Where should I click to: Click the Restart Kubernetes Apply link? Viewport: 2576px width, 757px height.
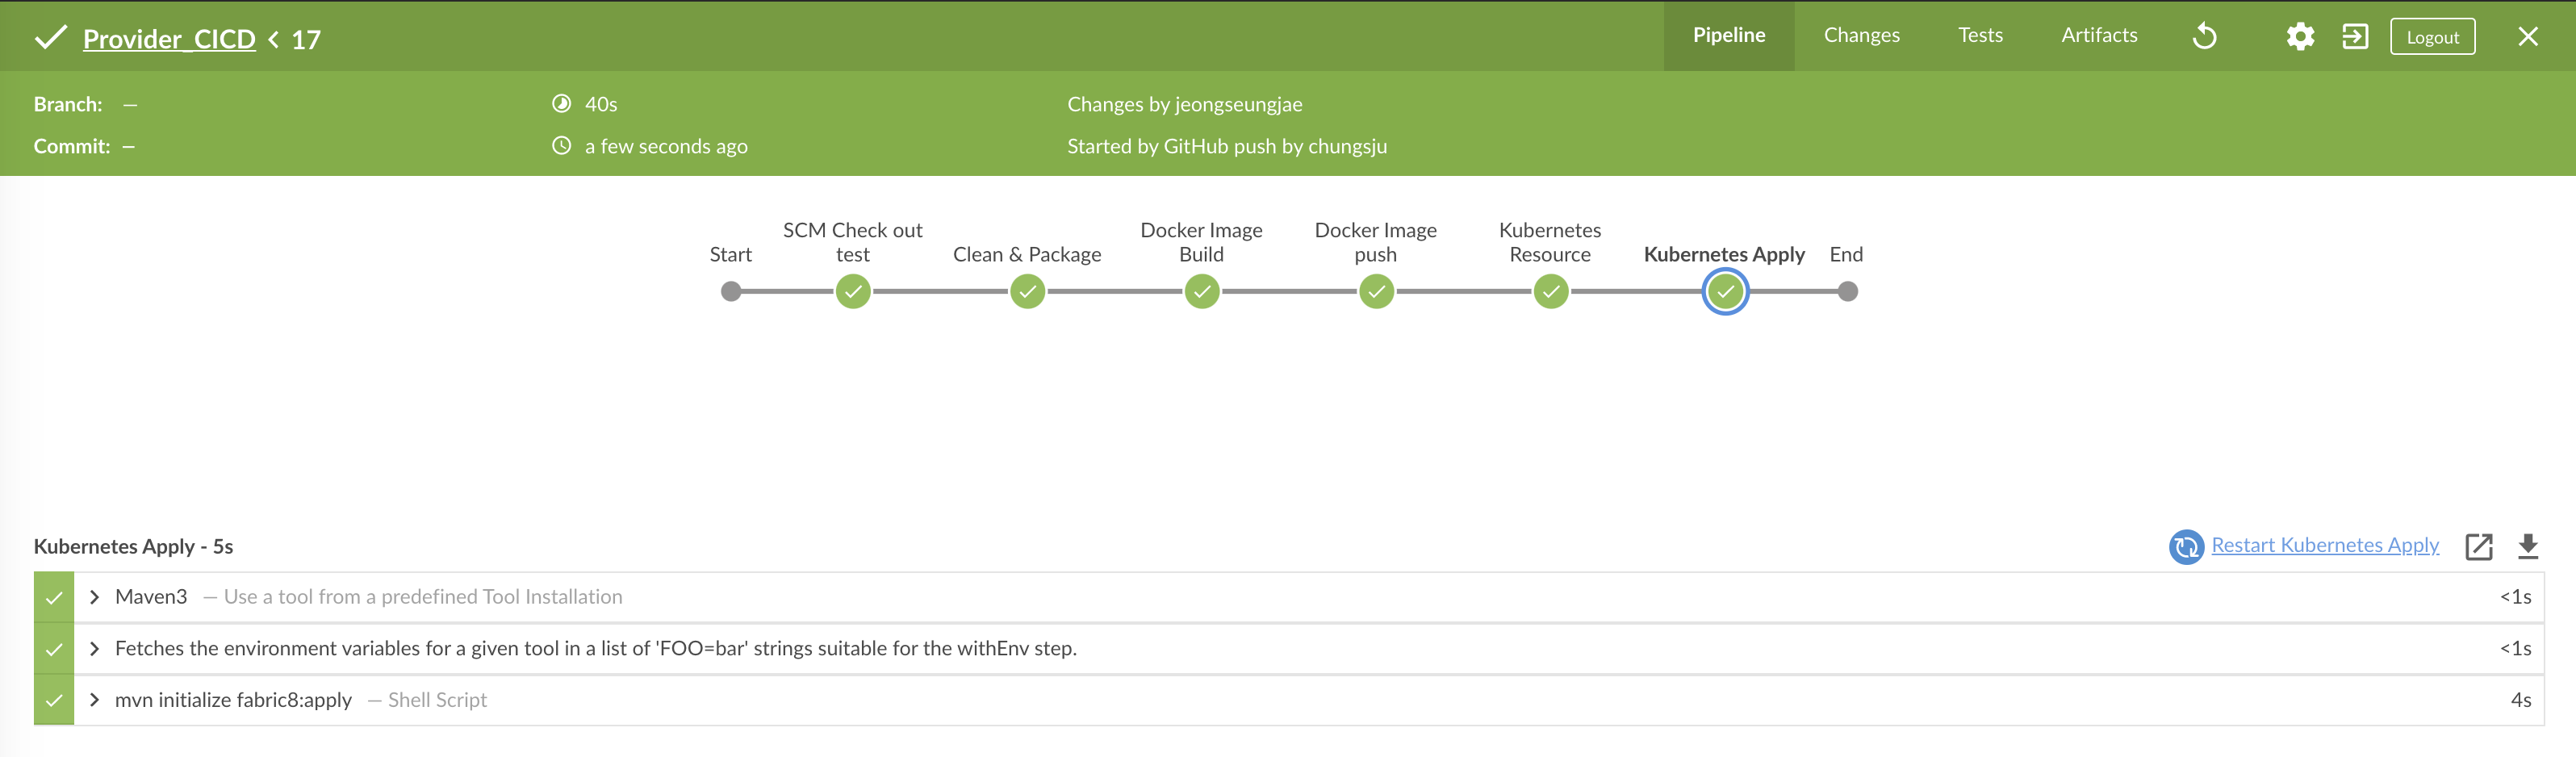[x=2325, y=545]
